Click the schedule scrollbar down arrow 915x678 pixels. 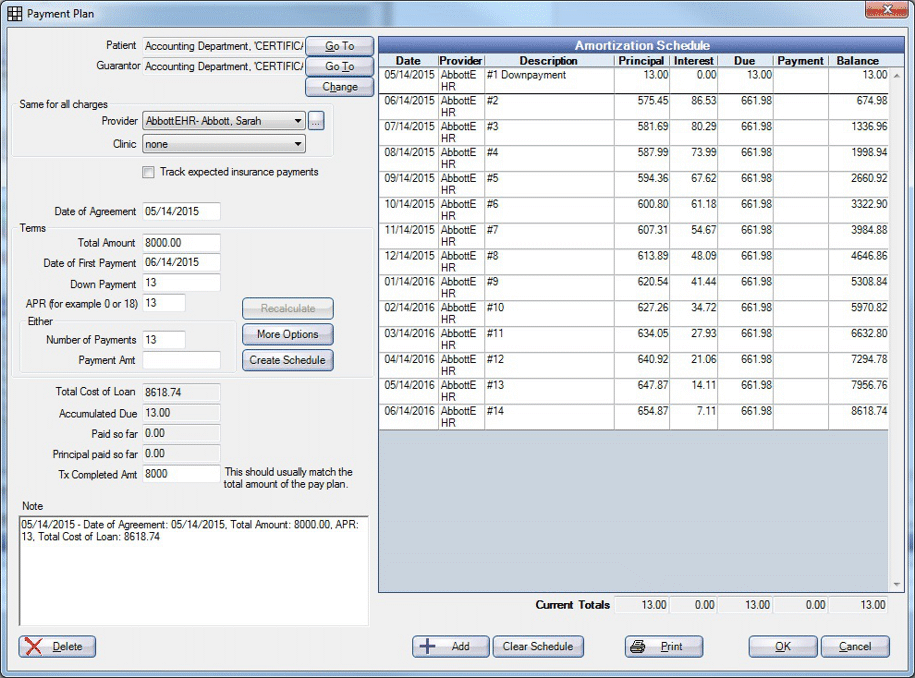[896, 585]
